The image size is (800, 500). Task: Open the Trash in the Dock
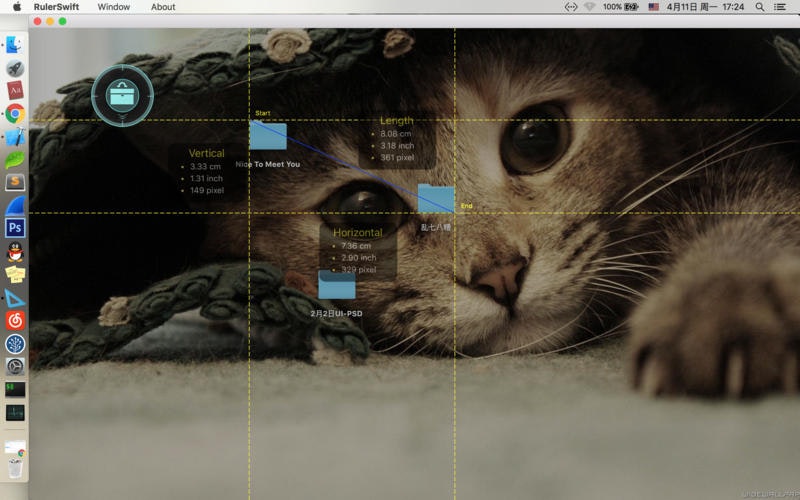point(15,468)
